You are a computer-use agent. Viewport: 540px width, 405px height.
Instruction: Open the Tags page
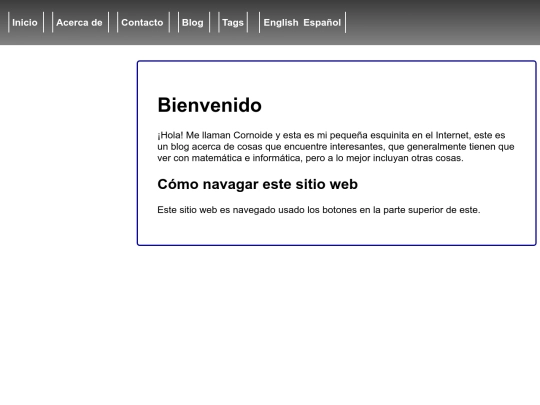click(x=233, y=22)
